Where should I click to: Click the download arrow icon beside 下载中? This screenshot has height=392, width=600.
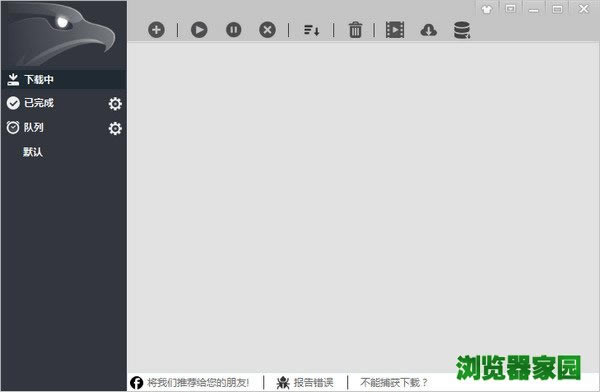13,79
